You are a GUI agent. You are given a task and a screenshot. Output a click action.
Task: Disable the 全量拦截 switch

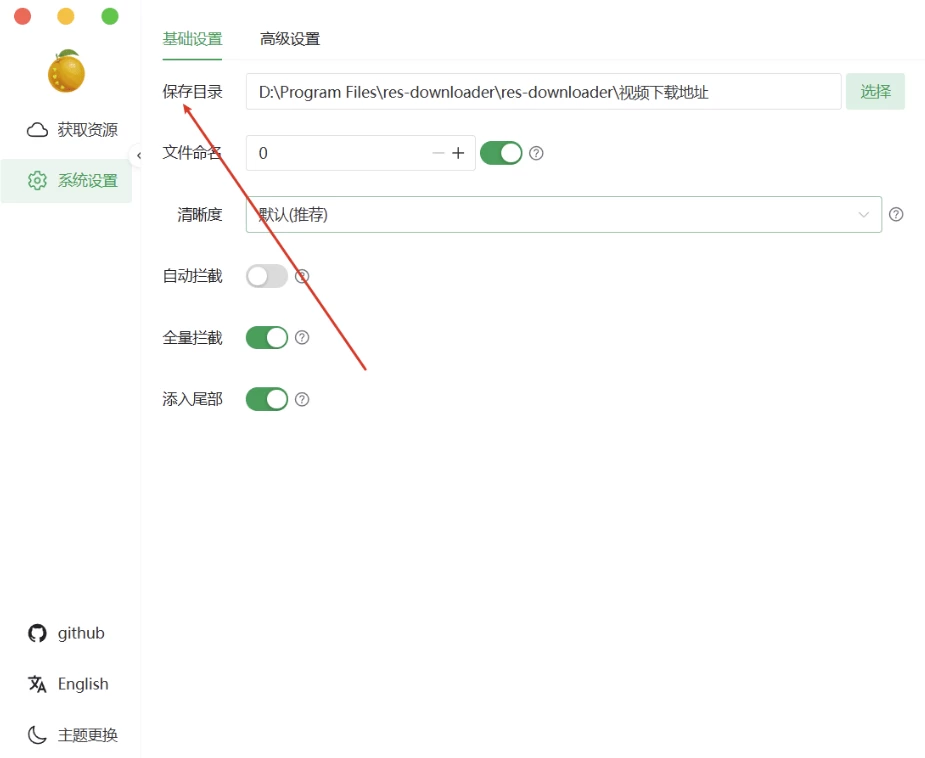coord(266,337)
